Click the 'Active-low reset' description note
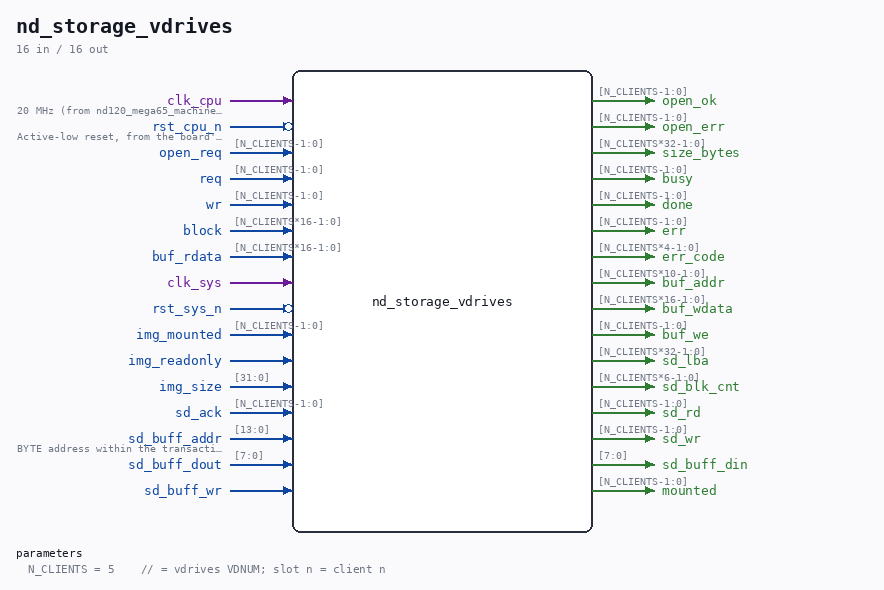The height and width of the screenshot is (590, 884). [119, 136]
